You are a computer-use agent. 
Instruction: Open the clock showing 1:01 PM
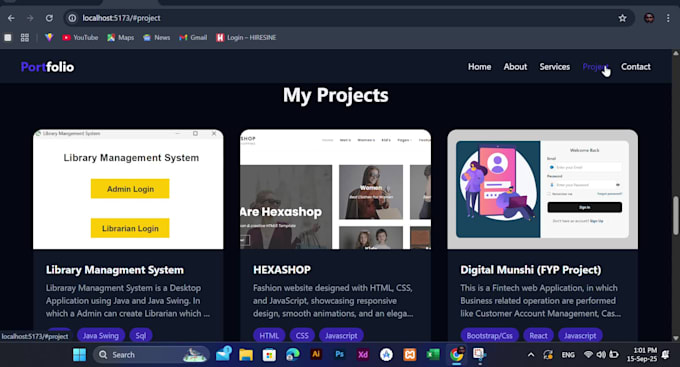pos(642,355)
